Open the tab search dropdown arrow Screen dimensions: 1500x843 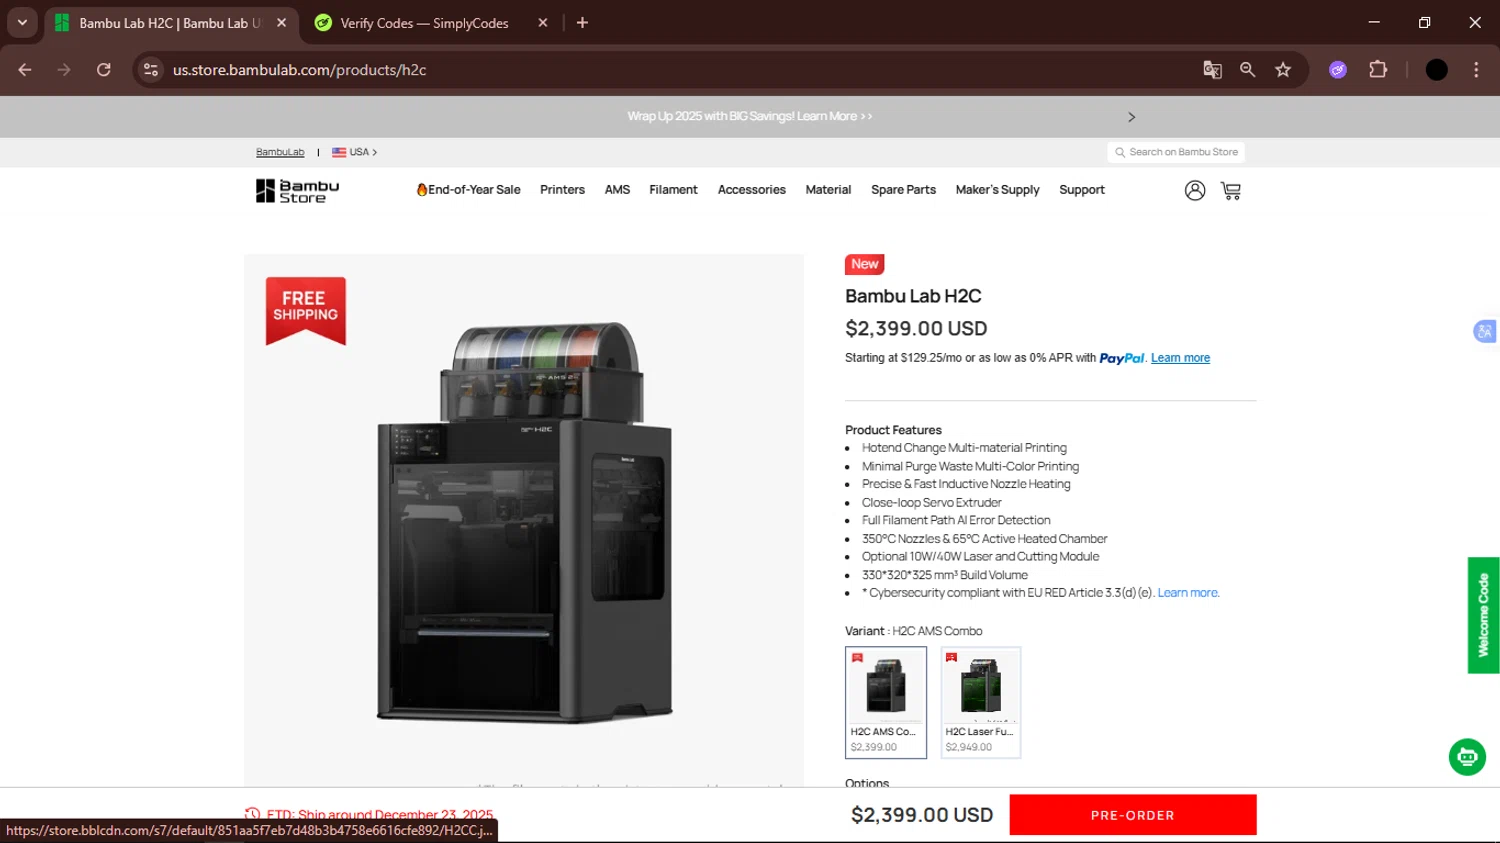tap(22, 22)
